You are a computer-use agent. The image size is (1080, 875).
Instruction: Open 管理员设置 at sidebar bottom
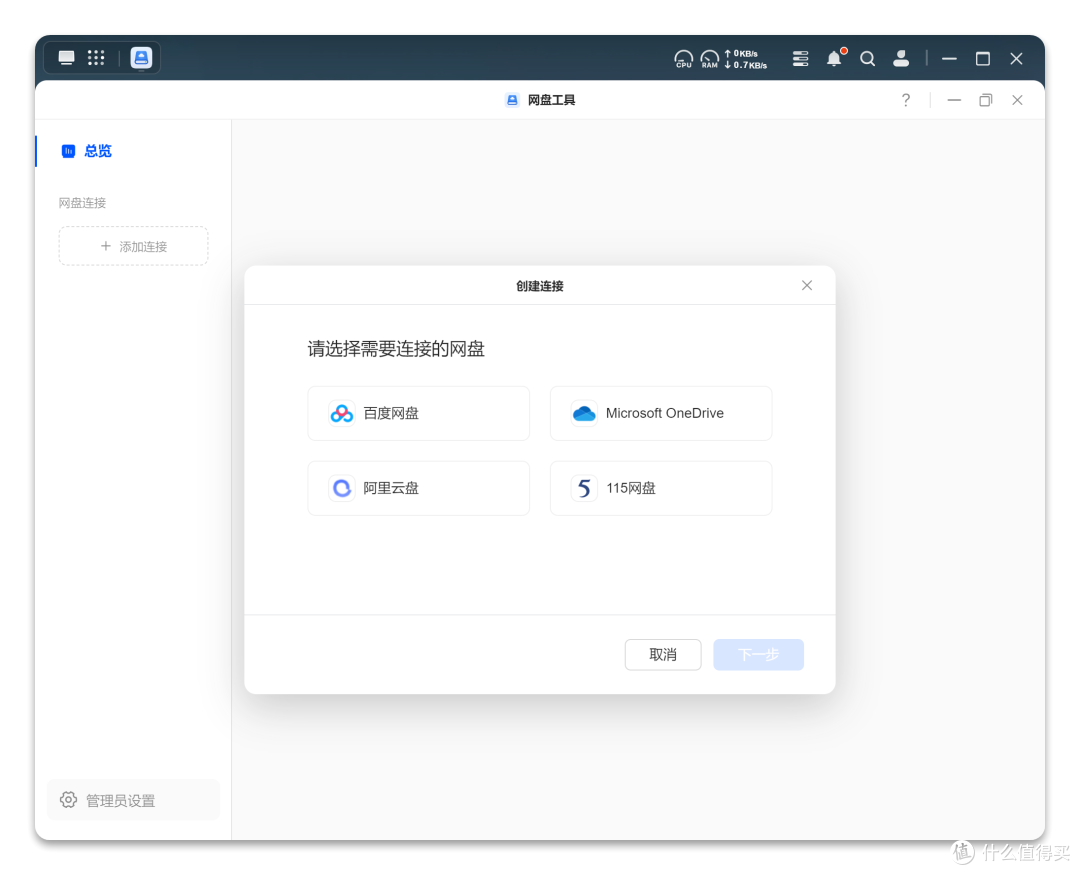(x=134, y=800)
